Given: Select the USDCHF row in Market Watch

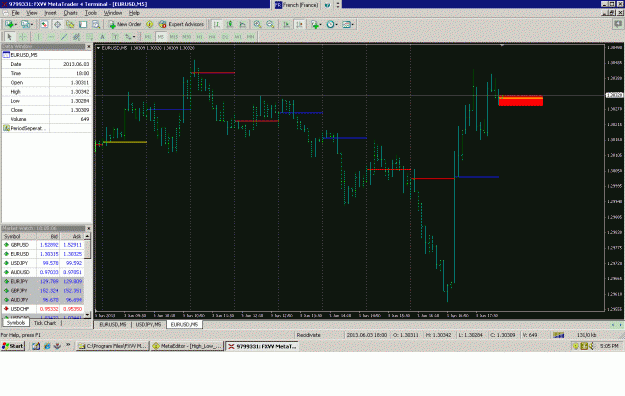Looking at the screenshot, I should [x=43, y=309].
